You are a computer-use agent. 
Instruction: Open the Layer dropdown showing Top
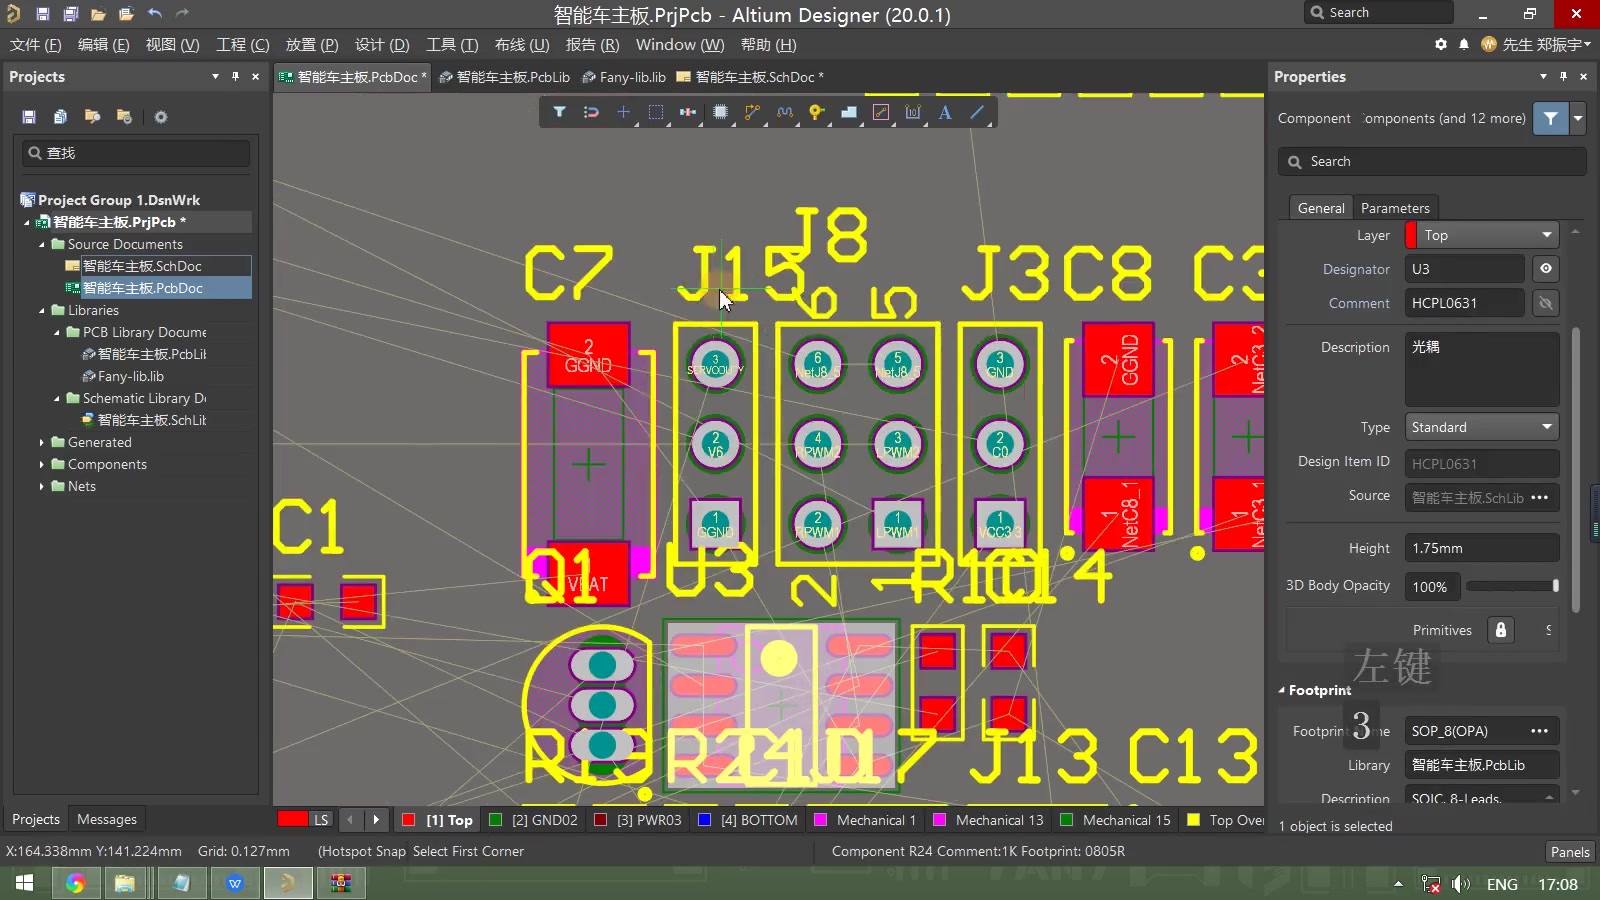coord(1482,235)
